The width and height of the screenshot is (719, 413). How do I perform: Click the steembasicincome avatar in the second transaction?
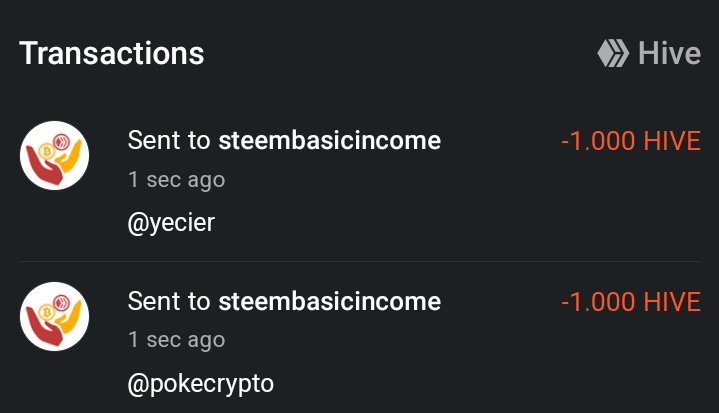[x=55, y=317]
